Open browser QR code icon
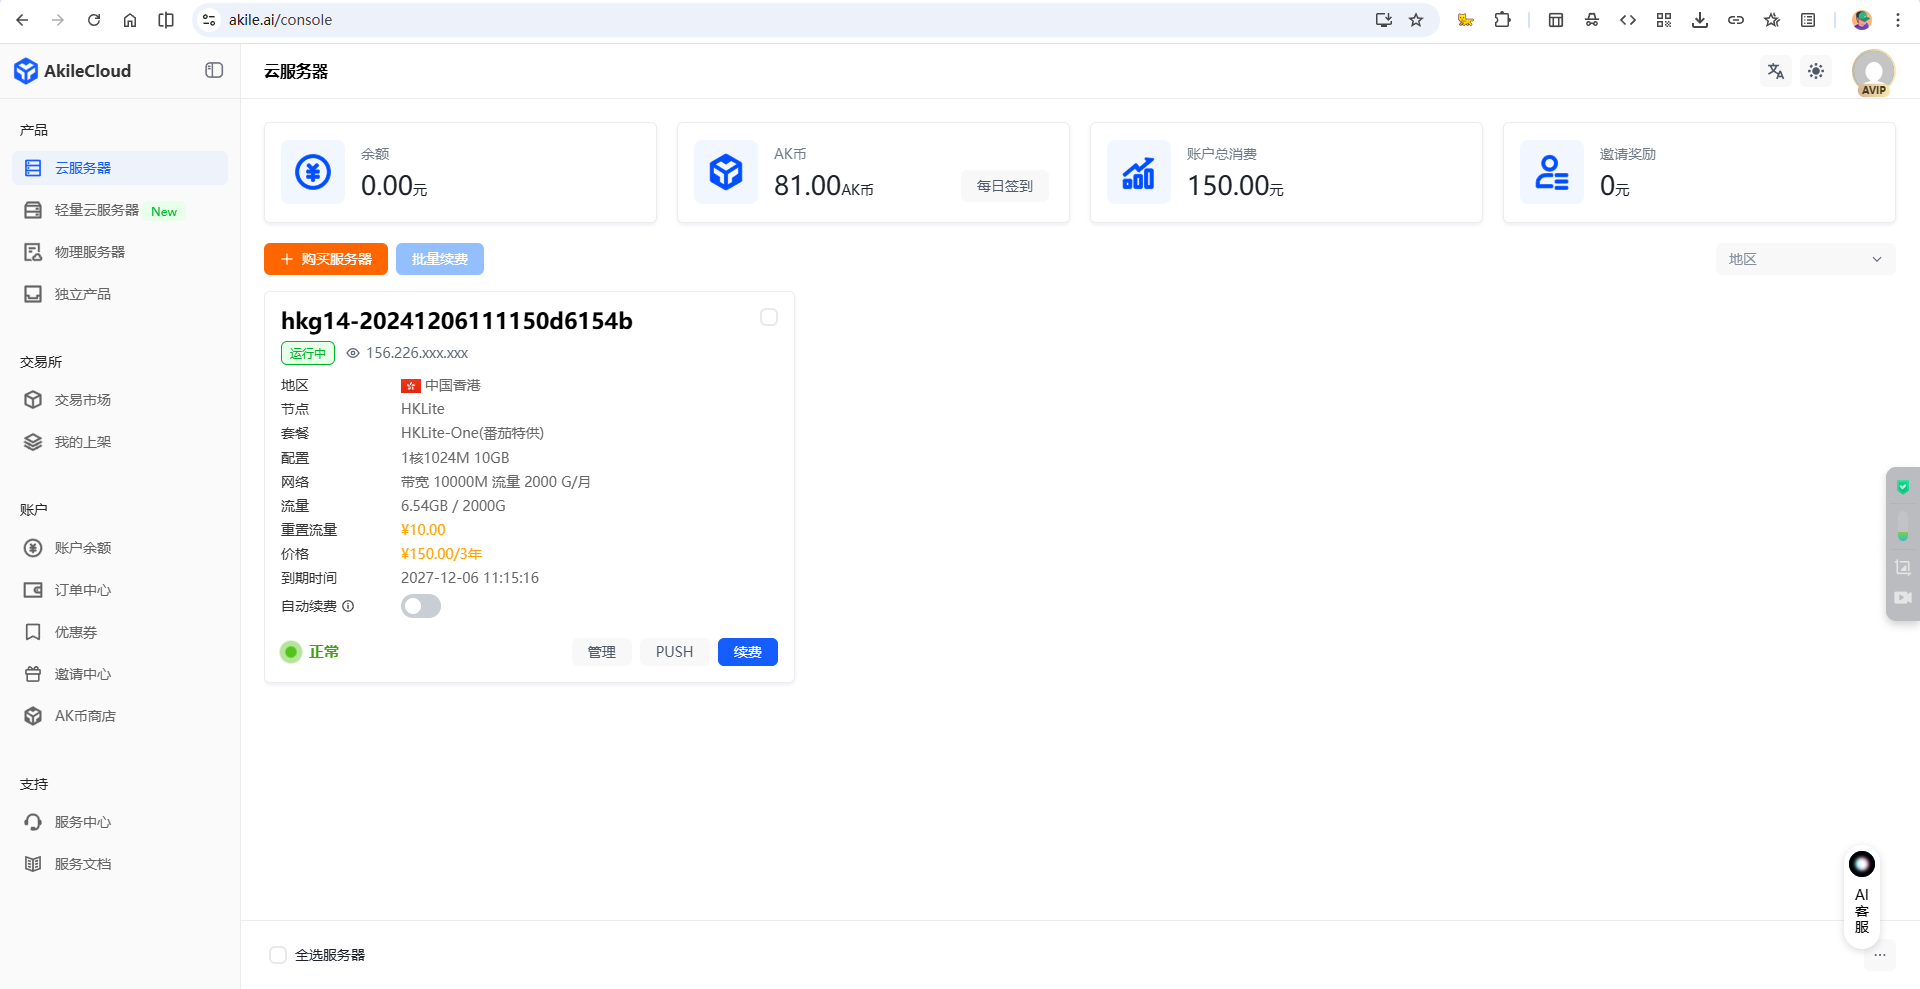Image resolution: width=1920 pixels, height=989 pixels. [1664, 20]
